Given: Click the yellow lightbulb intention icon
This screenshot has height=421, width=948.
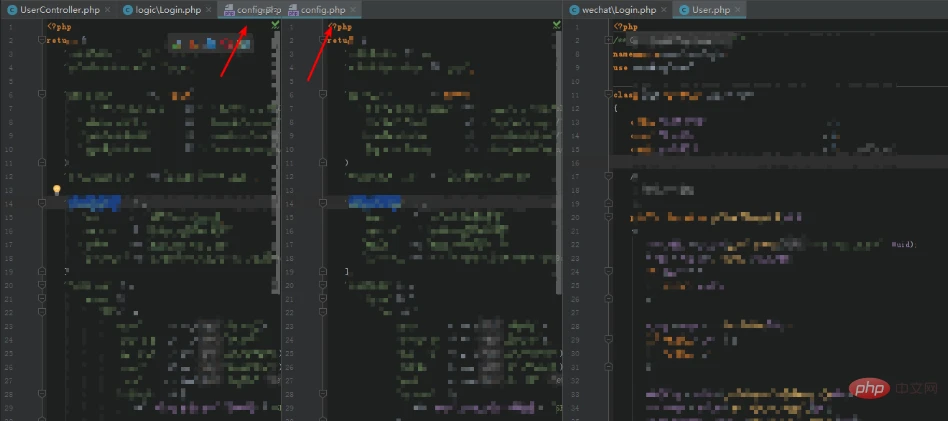Looking at the screenshot, I should click(x=57, y=189).
